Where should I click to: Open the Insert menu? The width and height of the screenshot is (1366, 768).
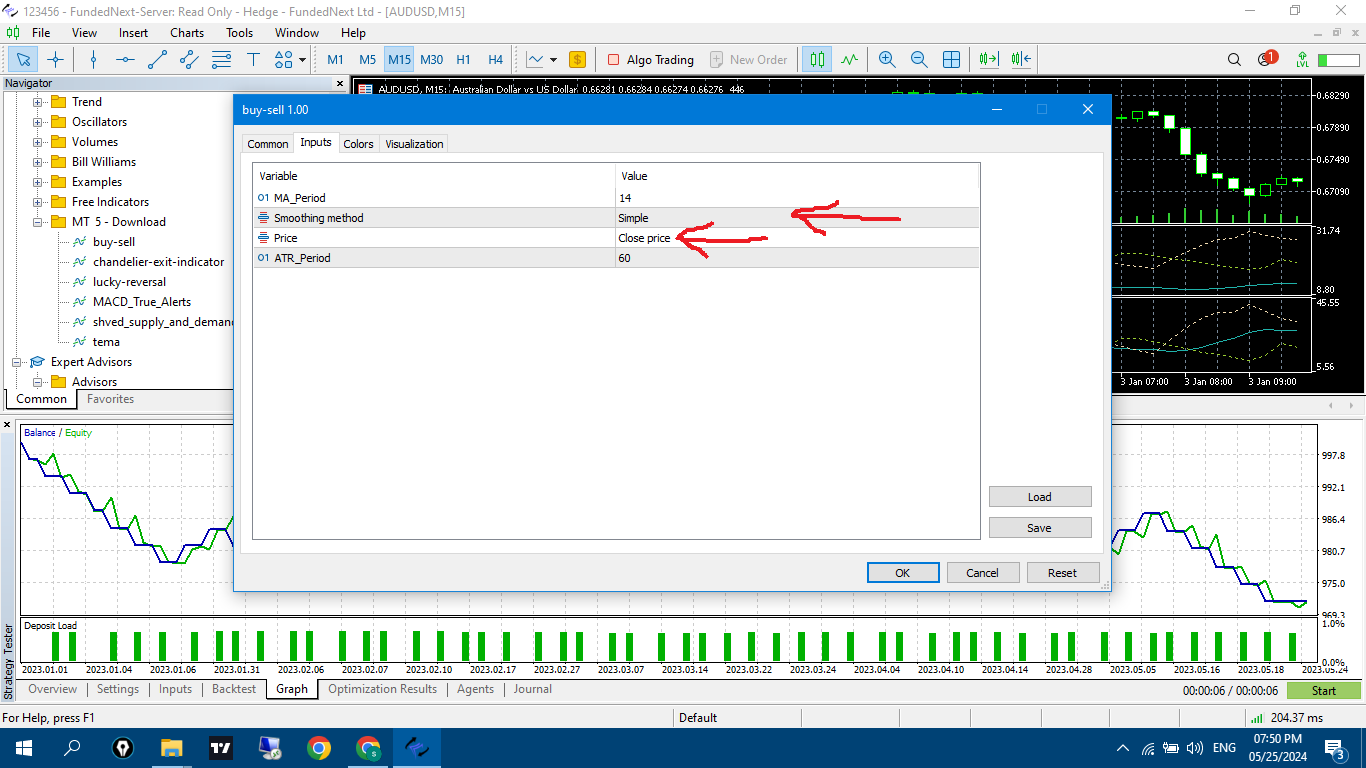pyautogui.click(x=133, y=32)
